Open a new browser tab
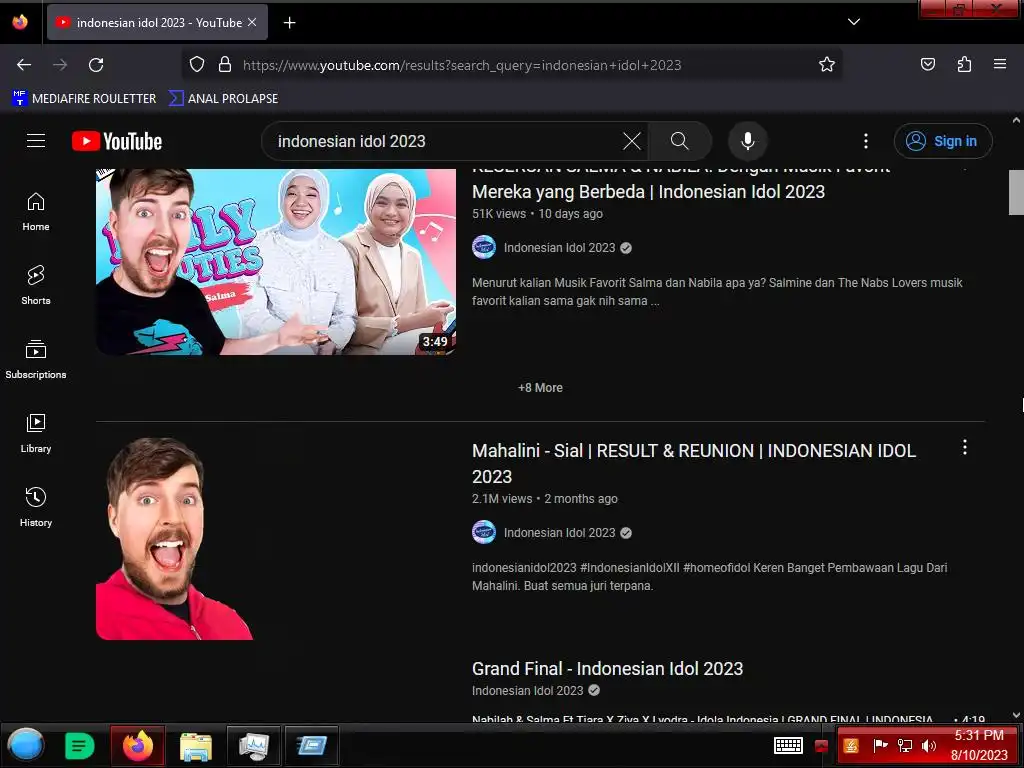 click(x=289, y=23)
